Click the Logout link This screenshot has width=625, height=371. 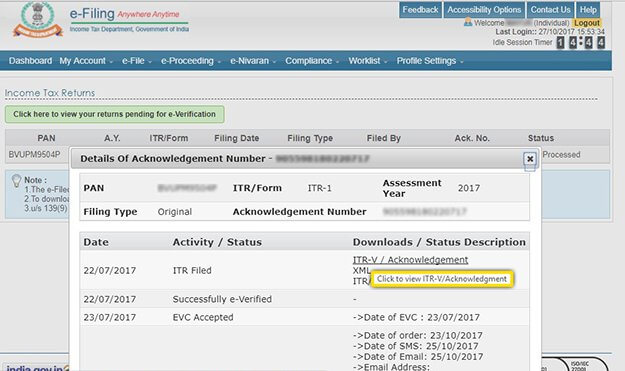pos(587,23)
